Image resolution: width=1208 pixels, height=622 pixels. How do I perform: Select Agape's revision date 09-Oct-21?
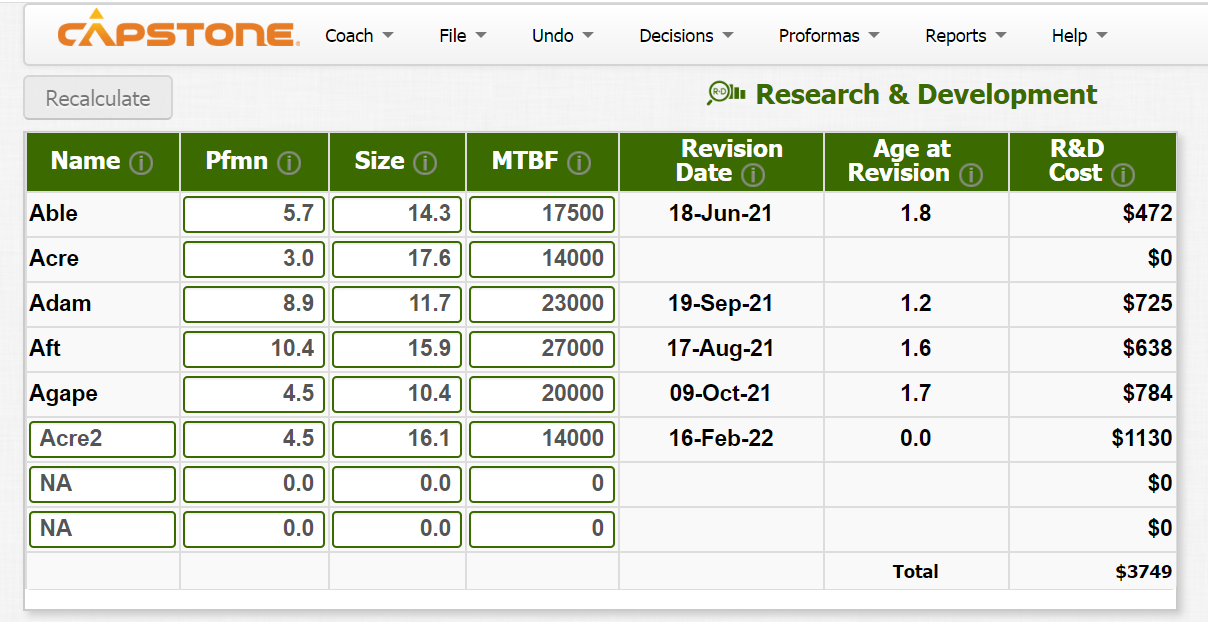(x=721, y=394)
